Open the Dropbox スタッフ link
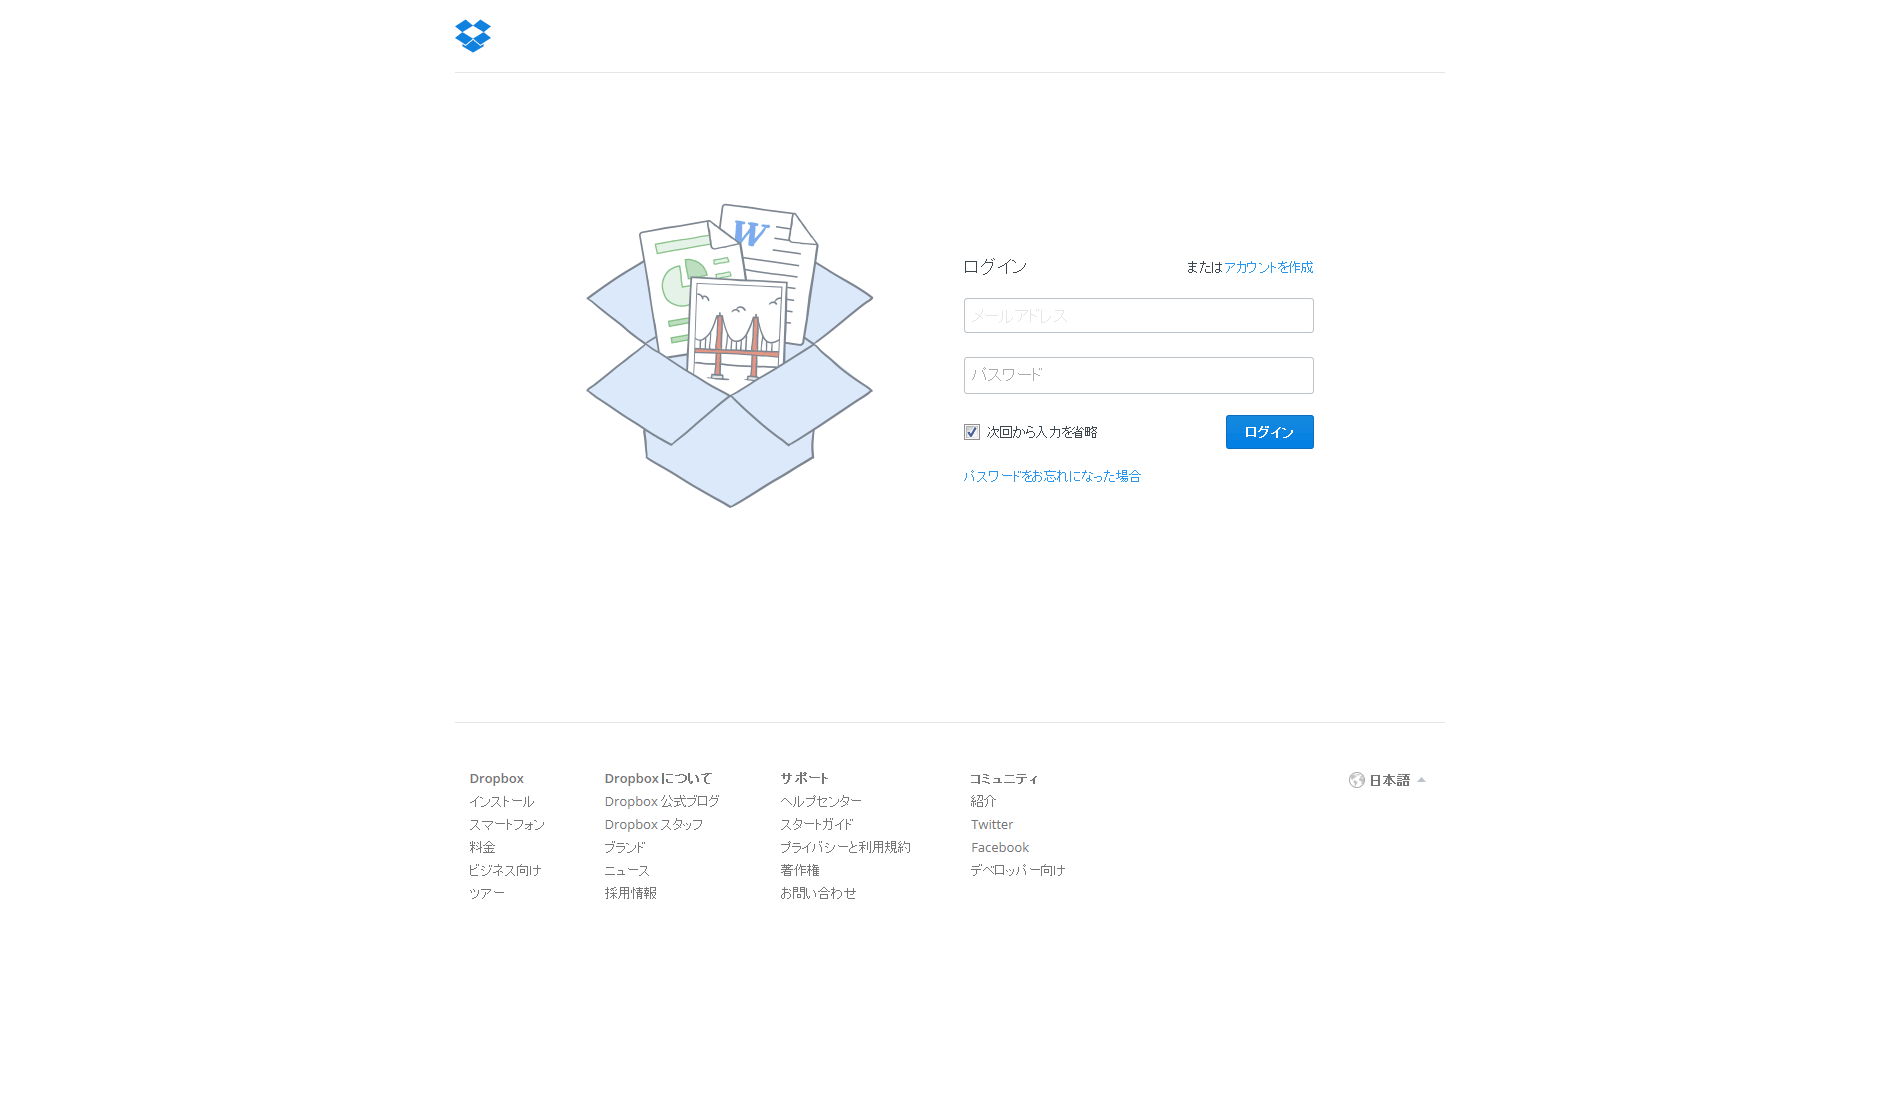 pyautogui.click(x=654, y=825)
